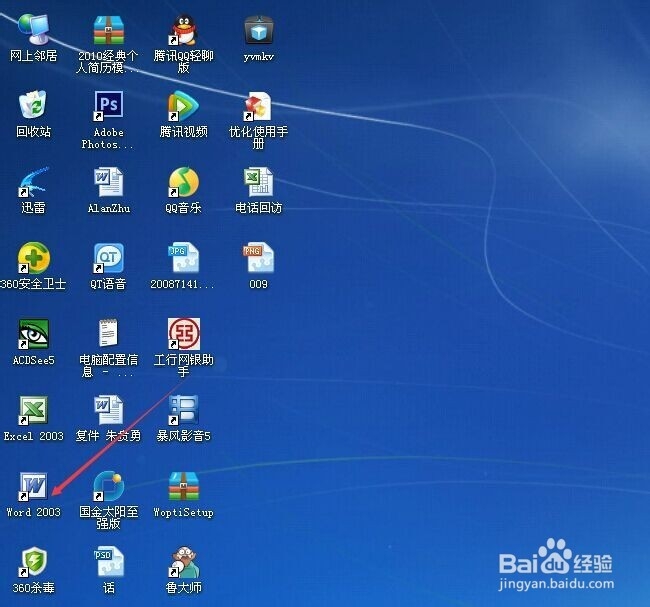The image size is (650, 607).
Task: Open the 2010经典个人简历模 archive
Action: 109,30
